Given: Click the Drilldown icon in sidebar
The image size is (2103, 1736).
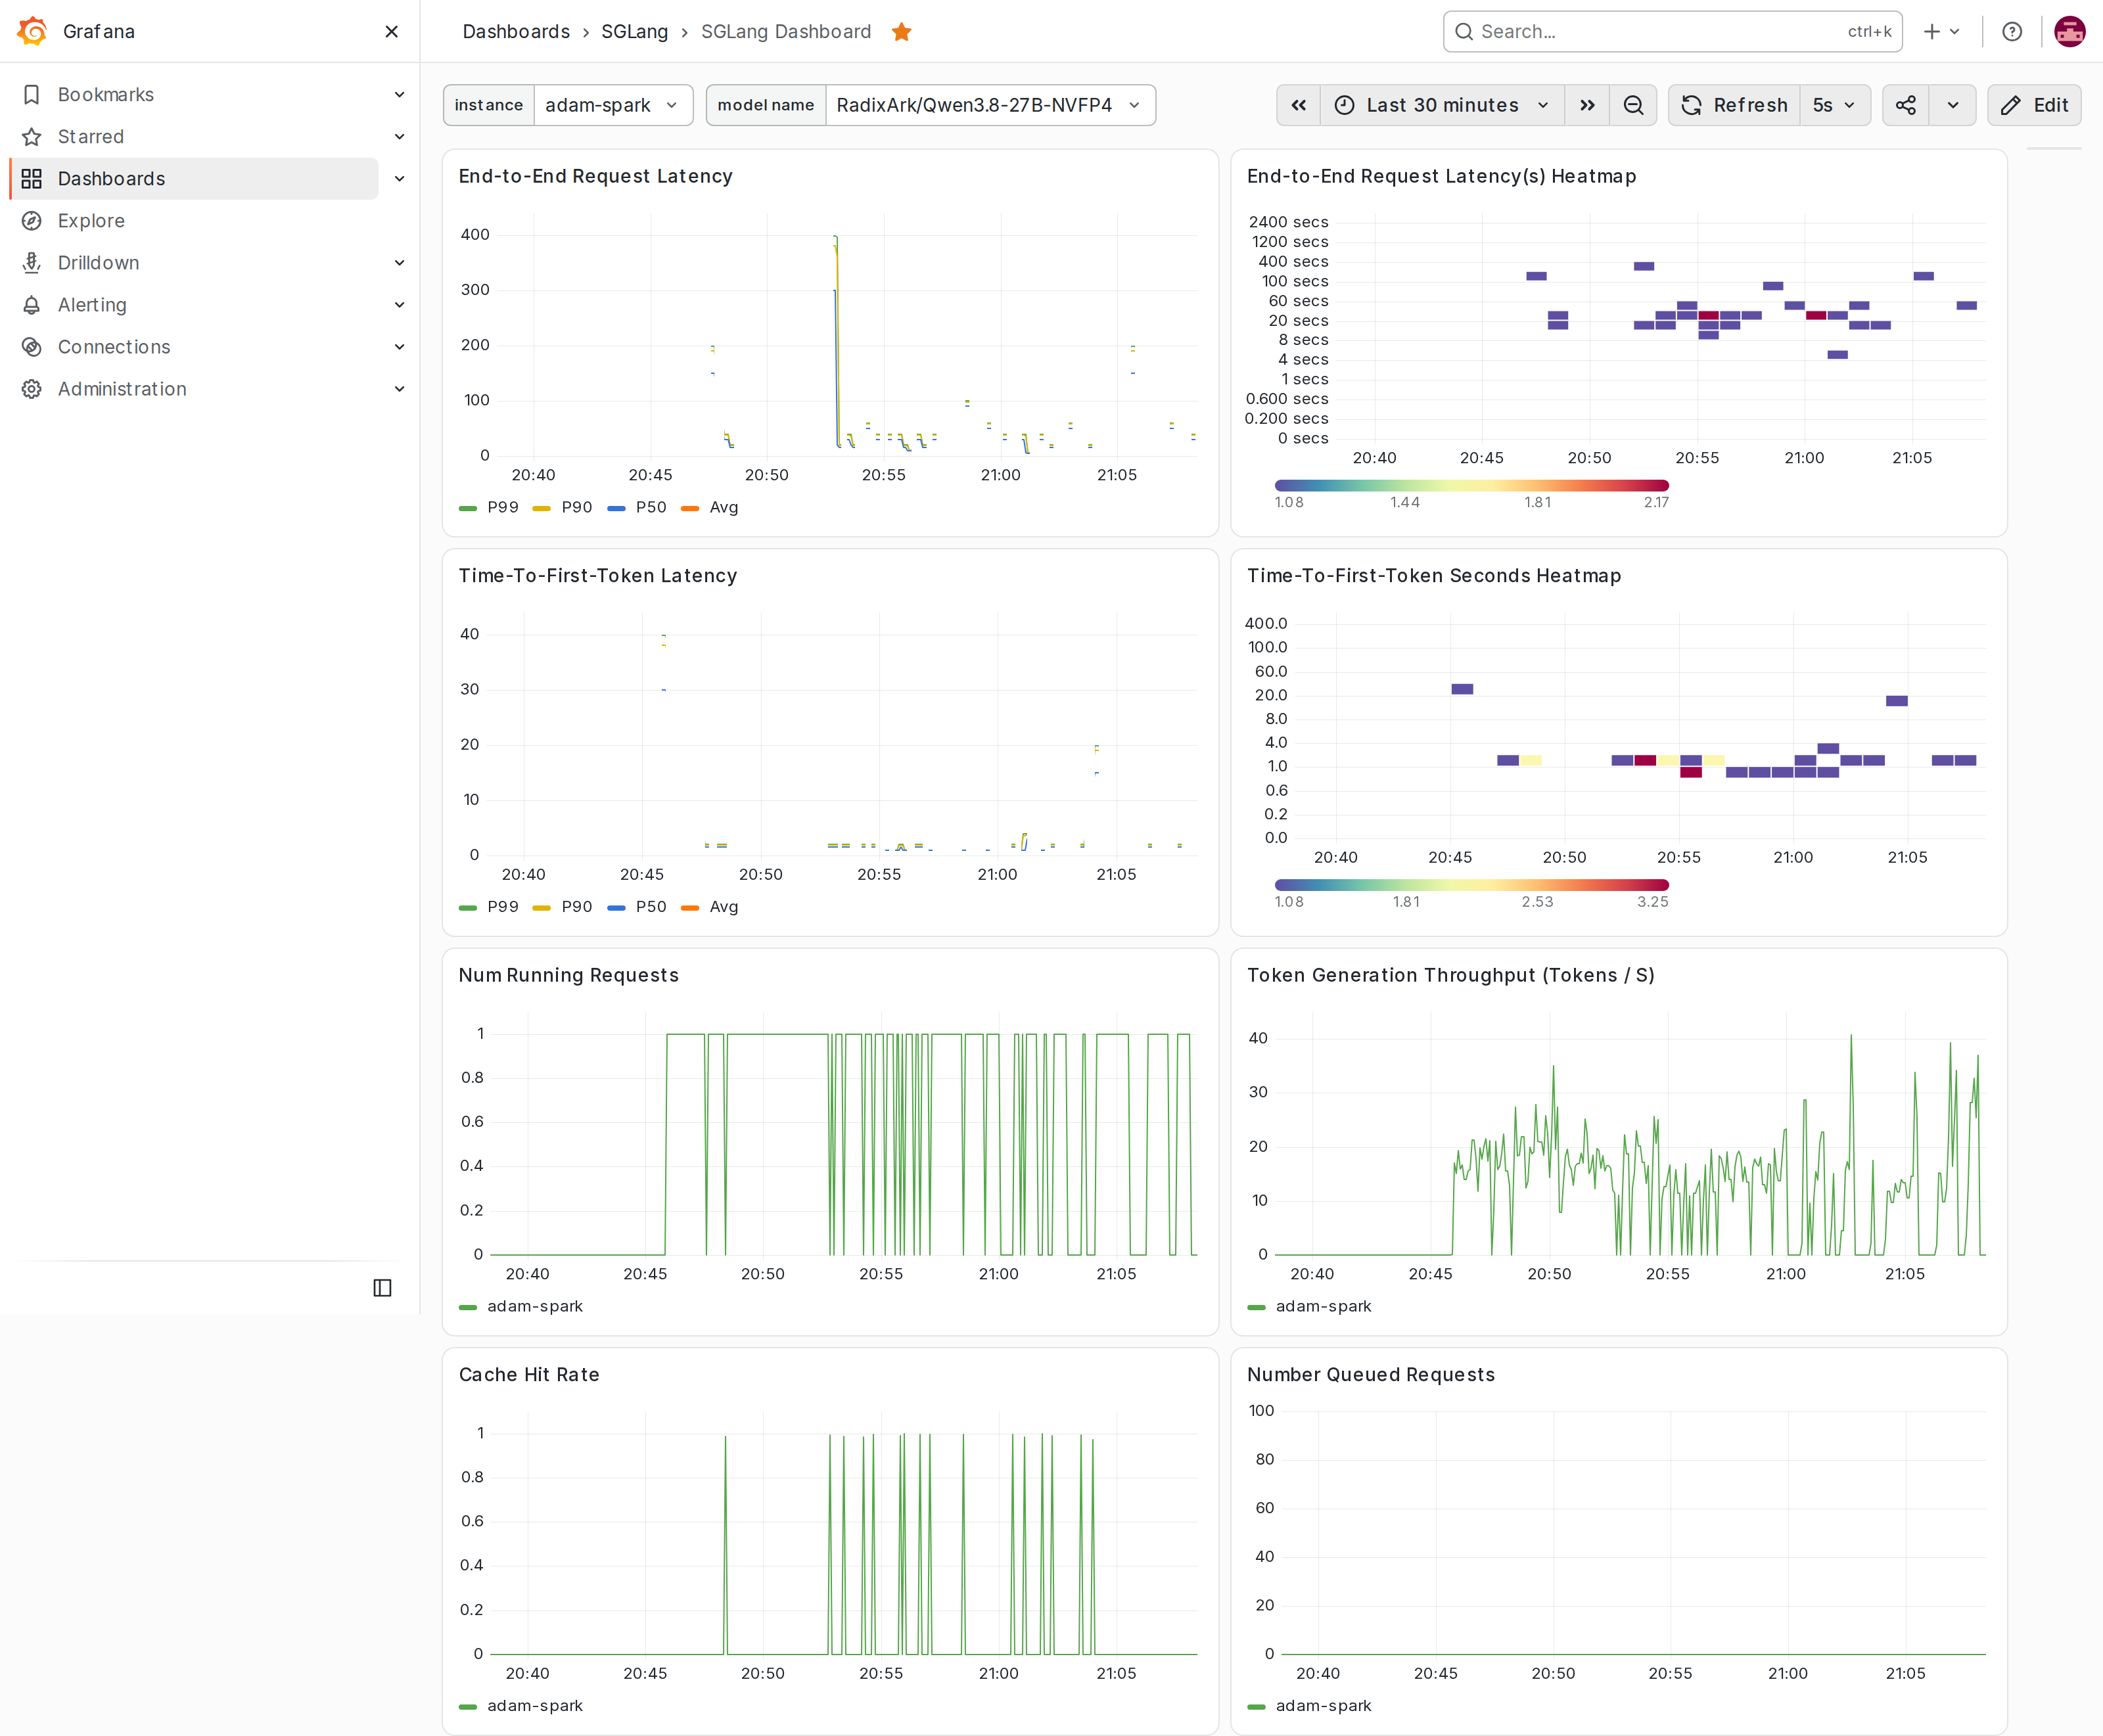Looking at the screenshot, I should 32,262.
